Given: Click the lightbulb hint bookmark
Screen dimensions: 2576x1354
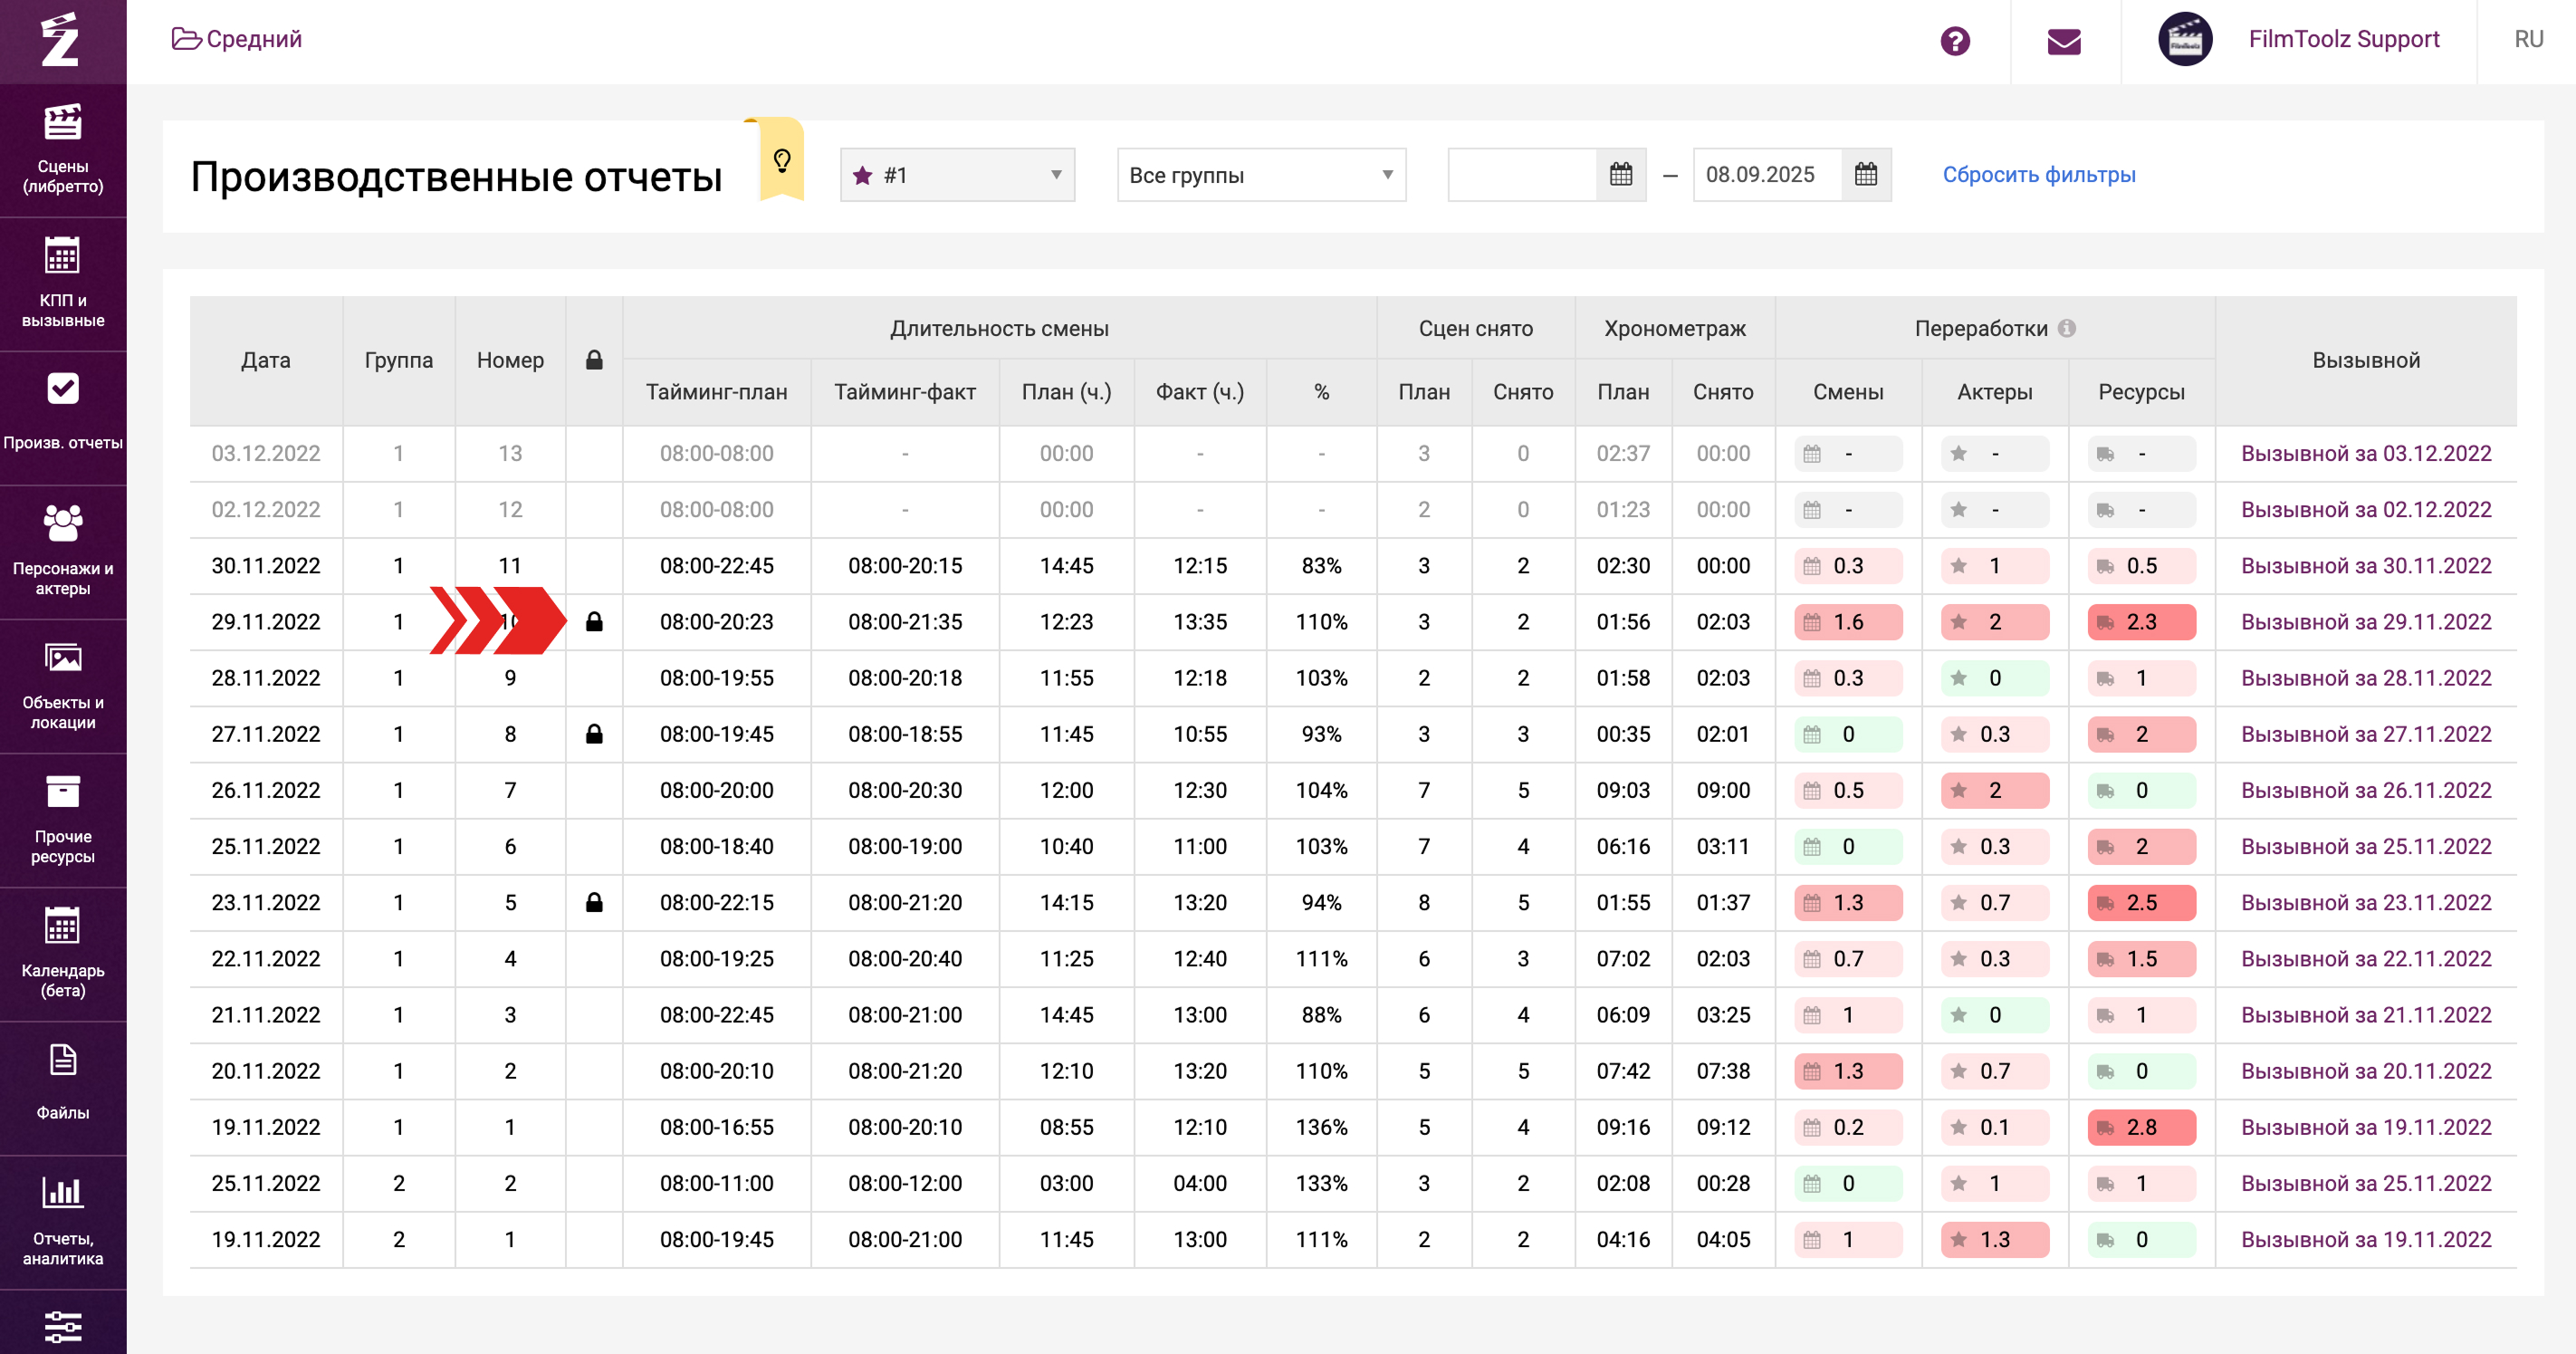Looking at the screenshot, I should pyautogui.click(x=782, y=160).
